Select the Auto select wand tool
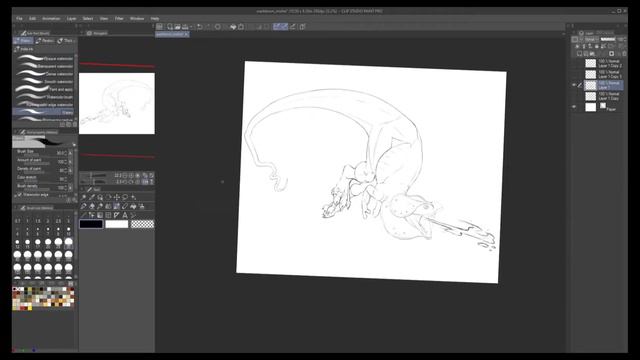The image size is (640, 360). click(x=133, y=197)
